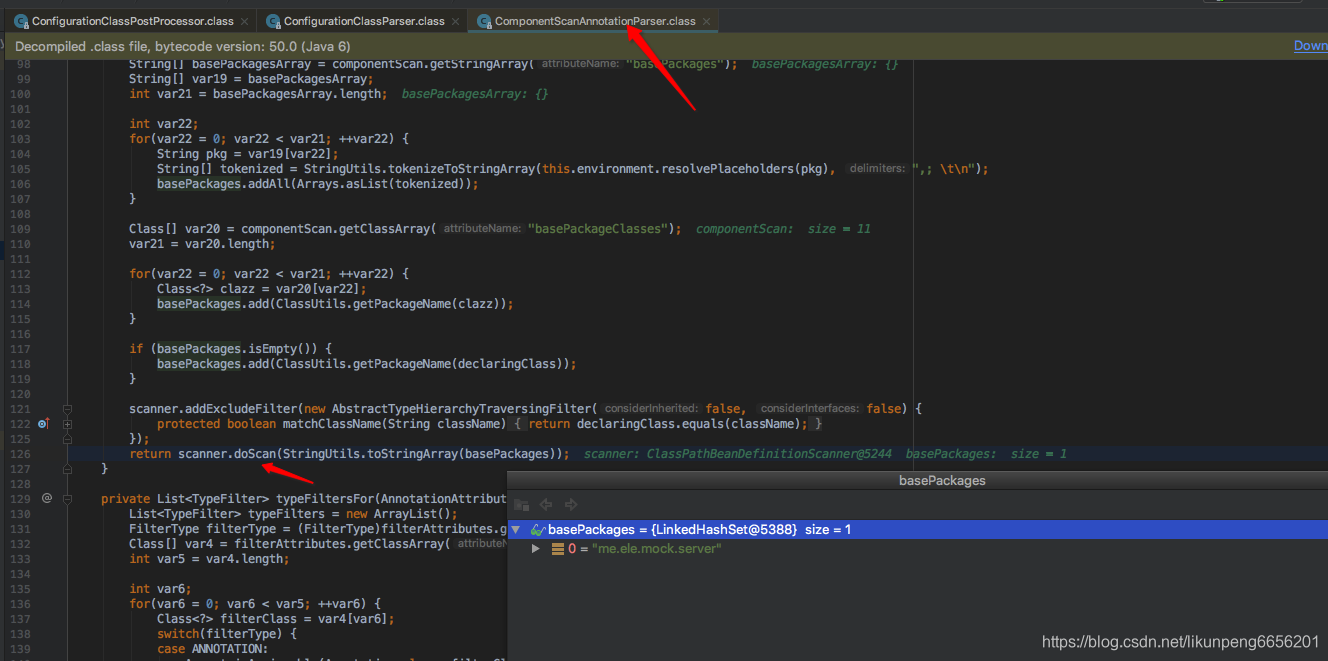Close the ConfigurationClassParser.class tab
The height and width of the screenshot is (661, 1328).
456,21
